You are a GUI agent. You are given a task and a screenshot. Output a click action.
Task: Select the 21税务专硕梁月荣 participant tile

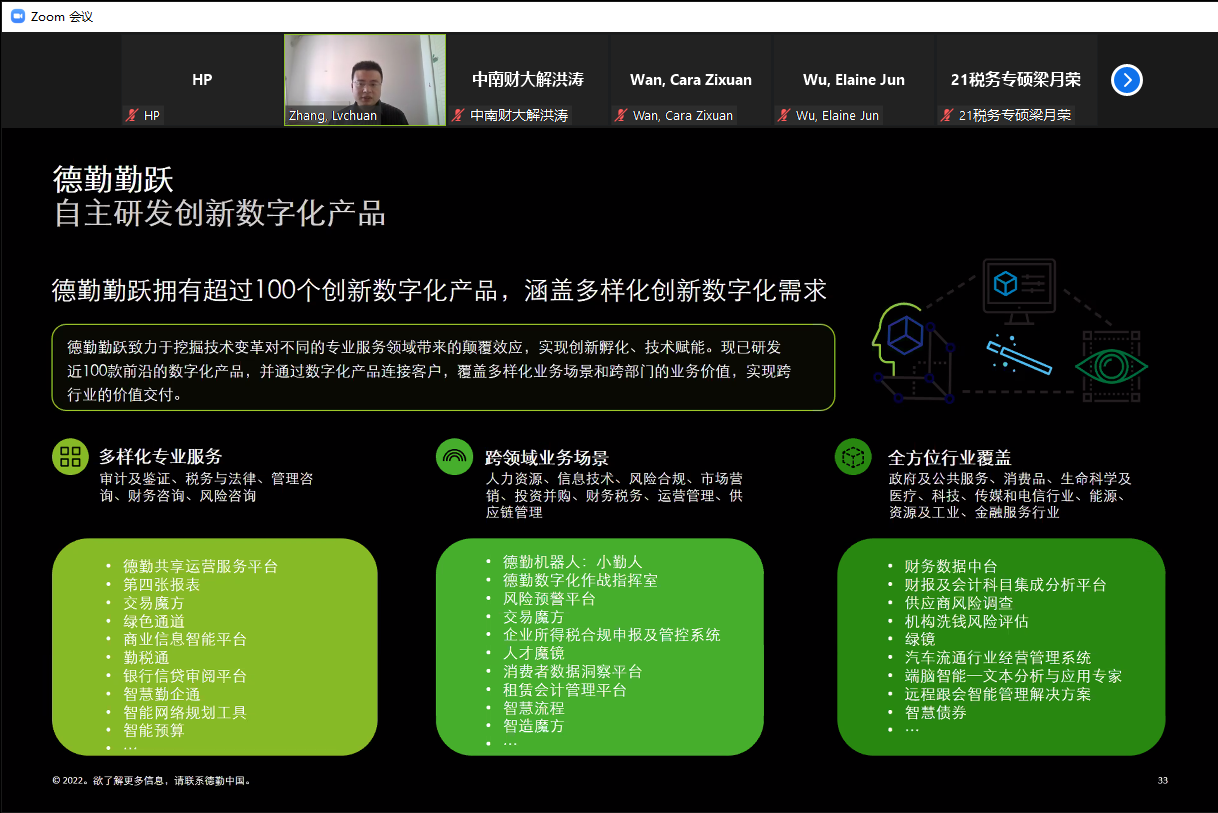click(x=1015, y=80)
